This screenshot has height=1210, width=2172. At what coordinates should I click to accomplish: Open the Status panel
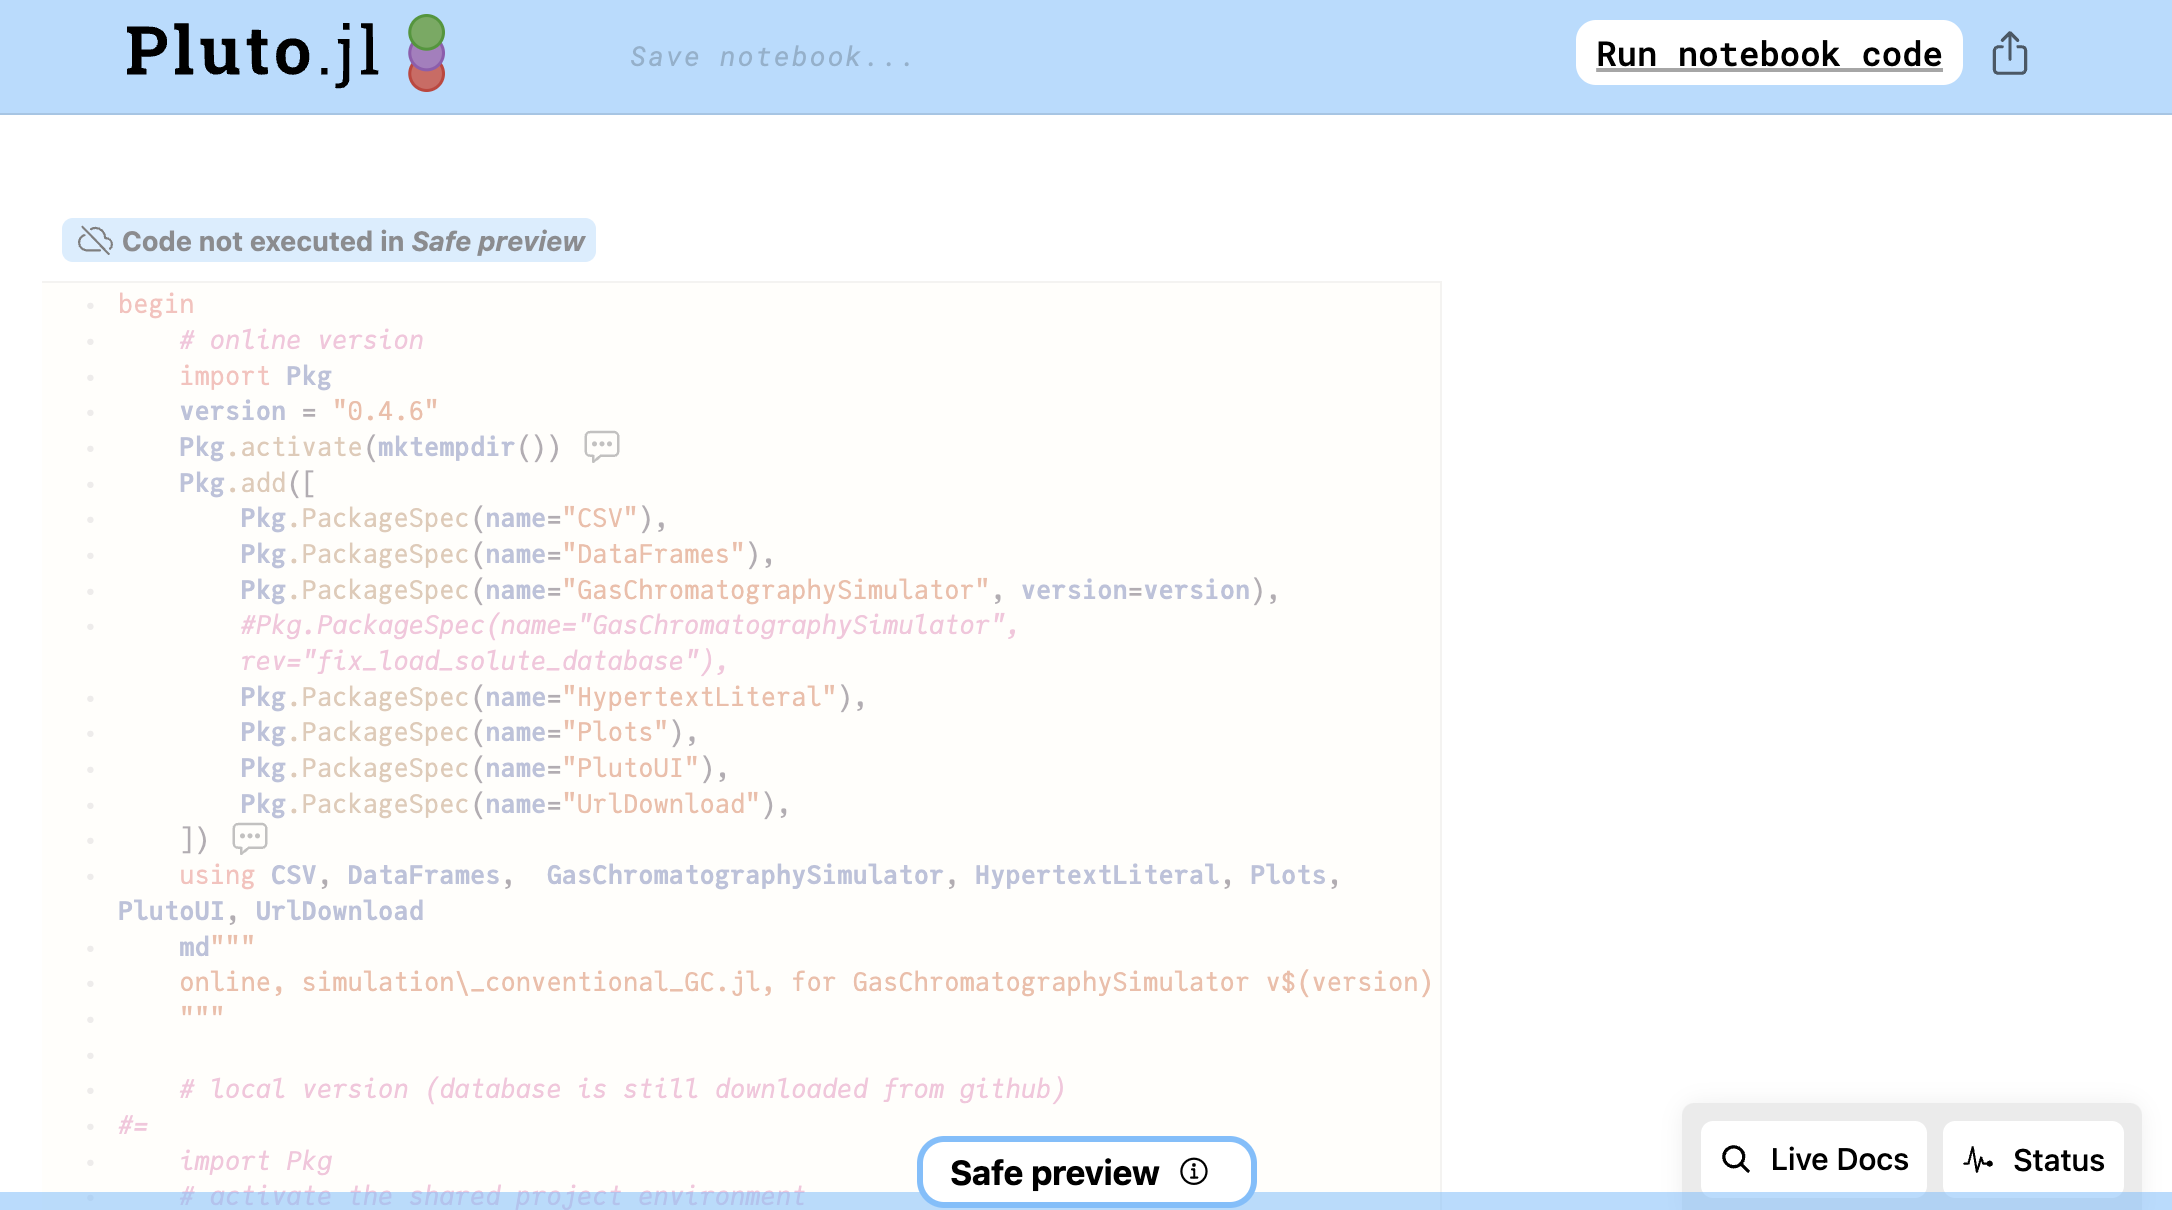point(2033,1159)
